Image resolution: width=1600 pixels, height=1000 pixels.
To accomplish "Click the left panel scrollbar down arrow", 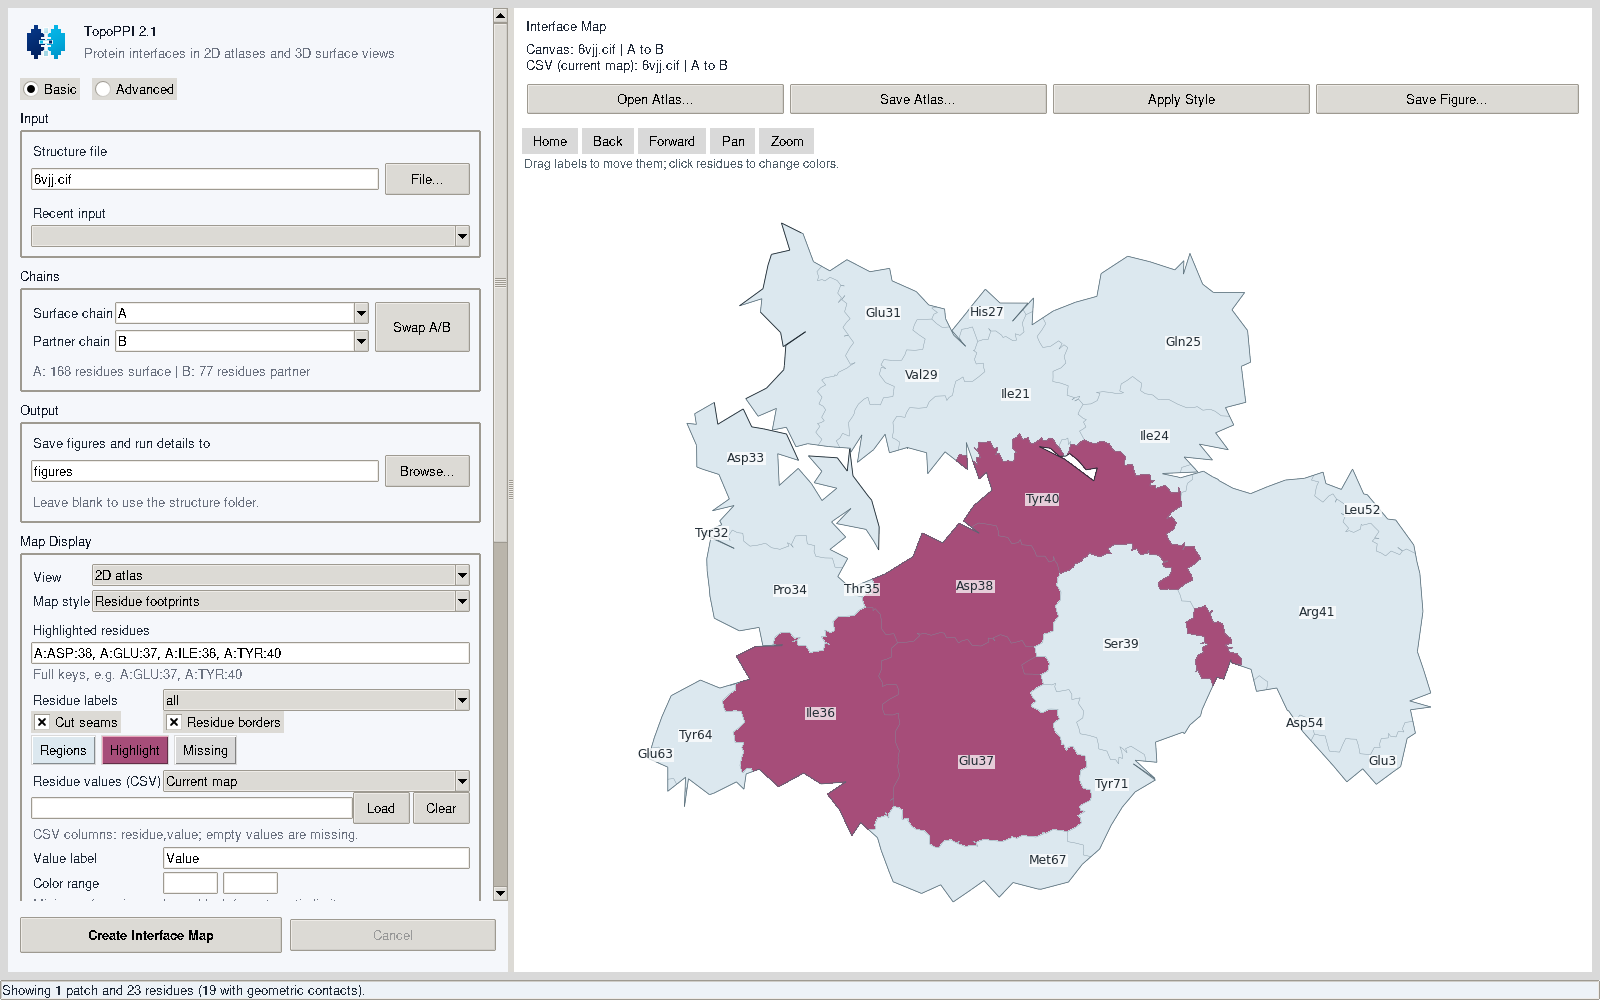I will [x=500, y=893].
